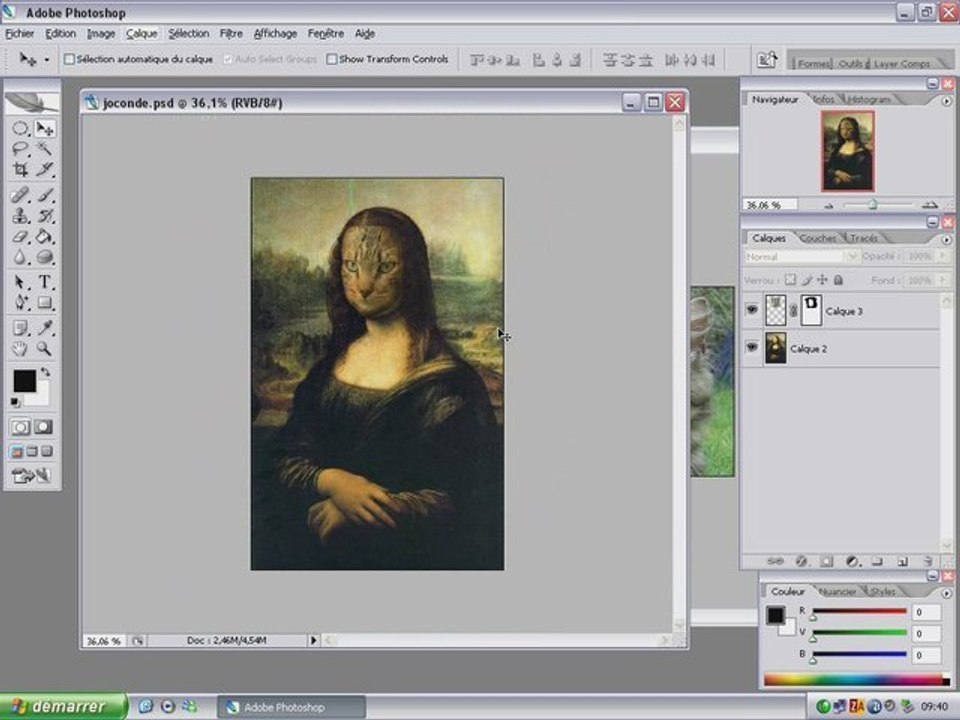The width and height of the screenshot is (960, 720).
Task: Select the Magic Wand tool
Action: pyautogui.click(x=44, y=148)
